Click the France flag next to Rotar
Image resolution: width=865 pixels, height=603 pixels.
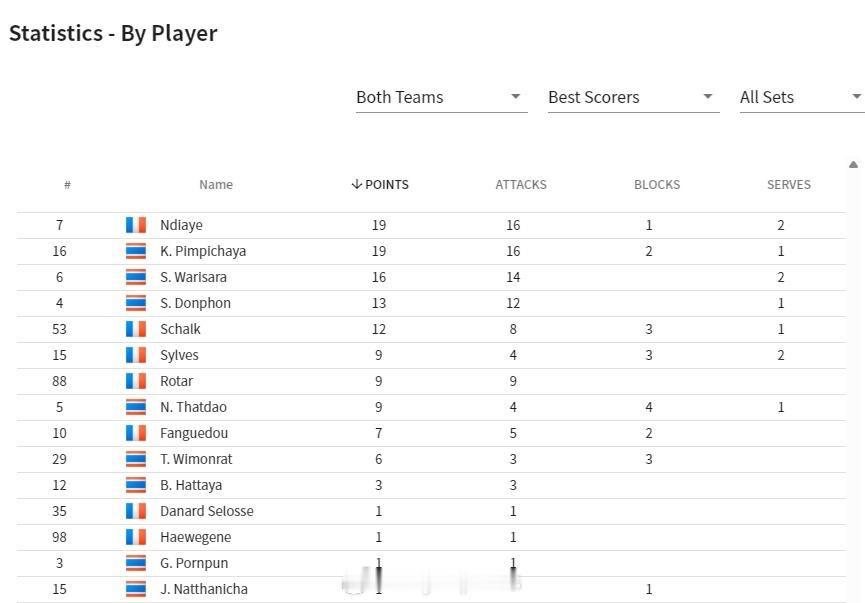(x=136, y=381)
